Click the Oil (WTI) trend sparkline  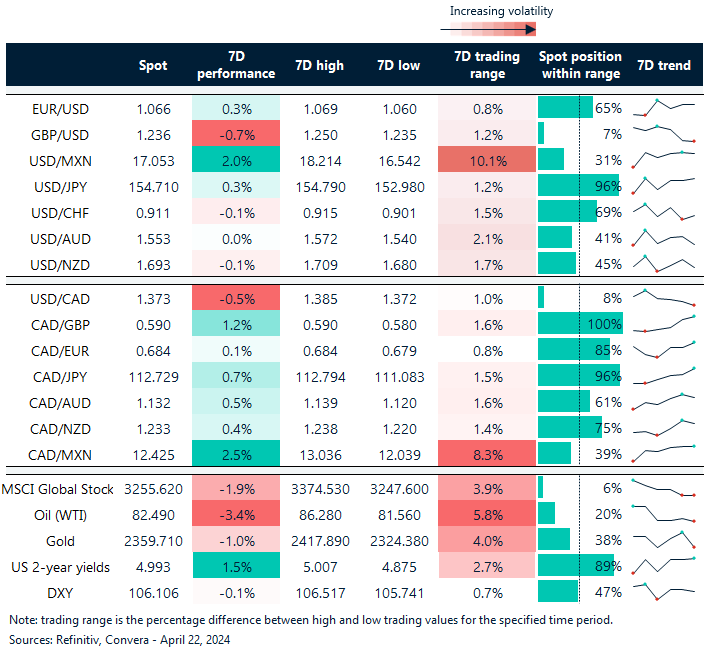pyautogui.click(x=664, y=512)
